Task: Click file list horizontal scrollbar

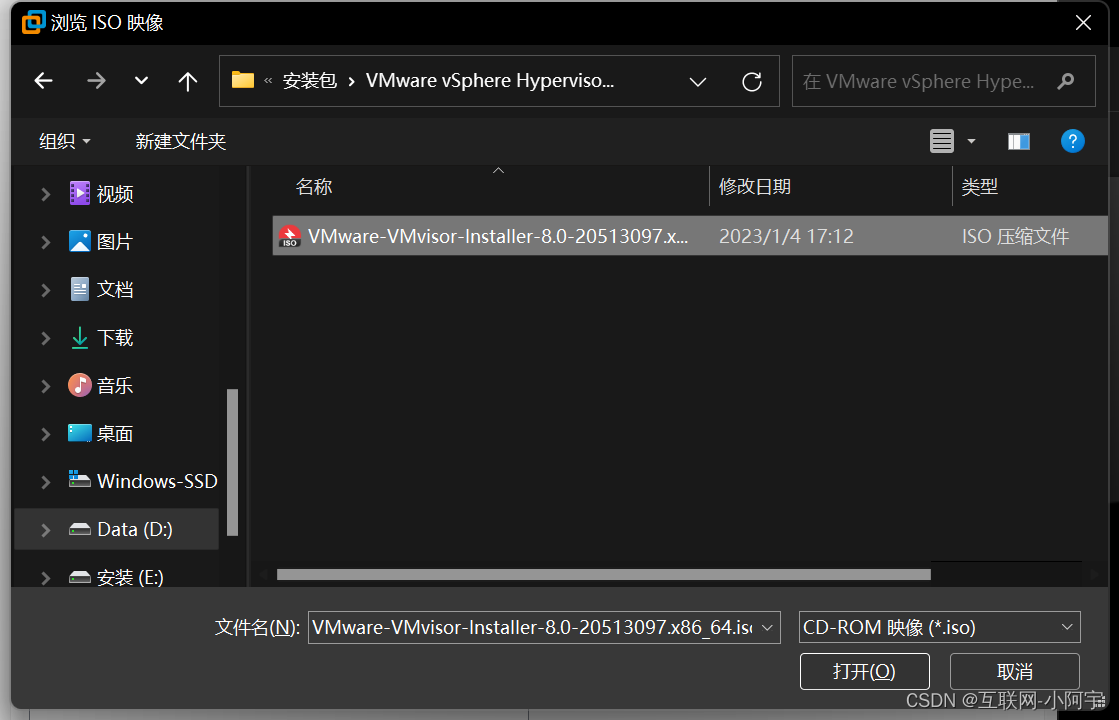Action: (x=604, y=574)
